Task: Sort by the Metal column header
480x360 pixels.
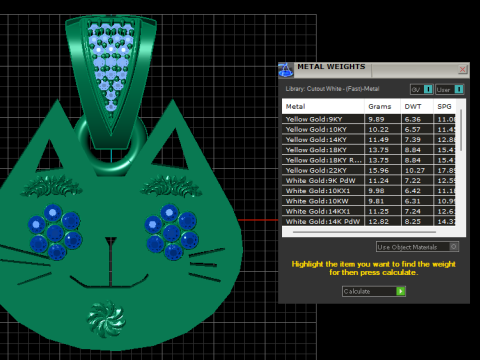Action: point(323,107)
